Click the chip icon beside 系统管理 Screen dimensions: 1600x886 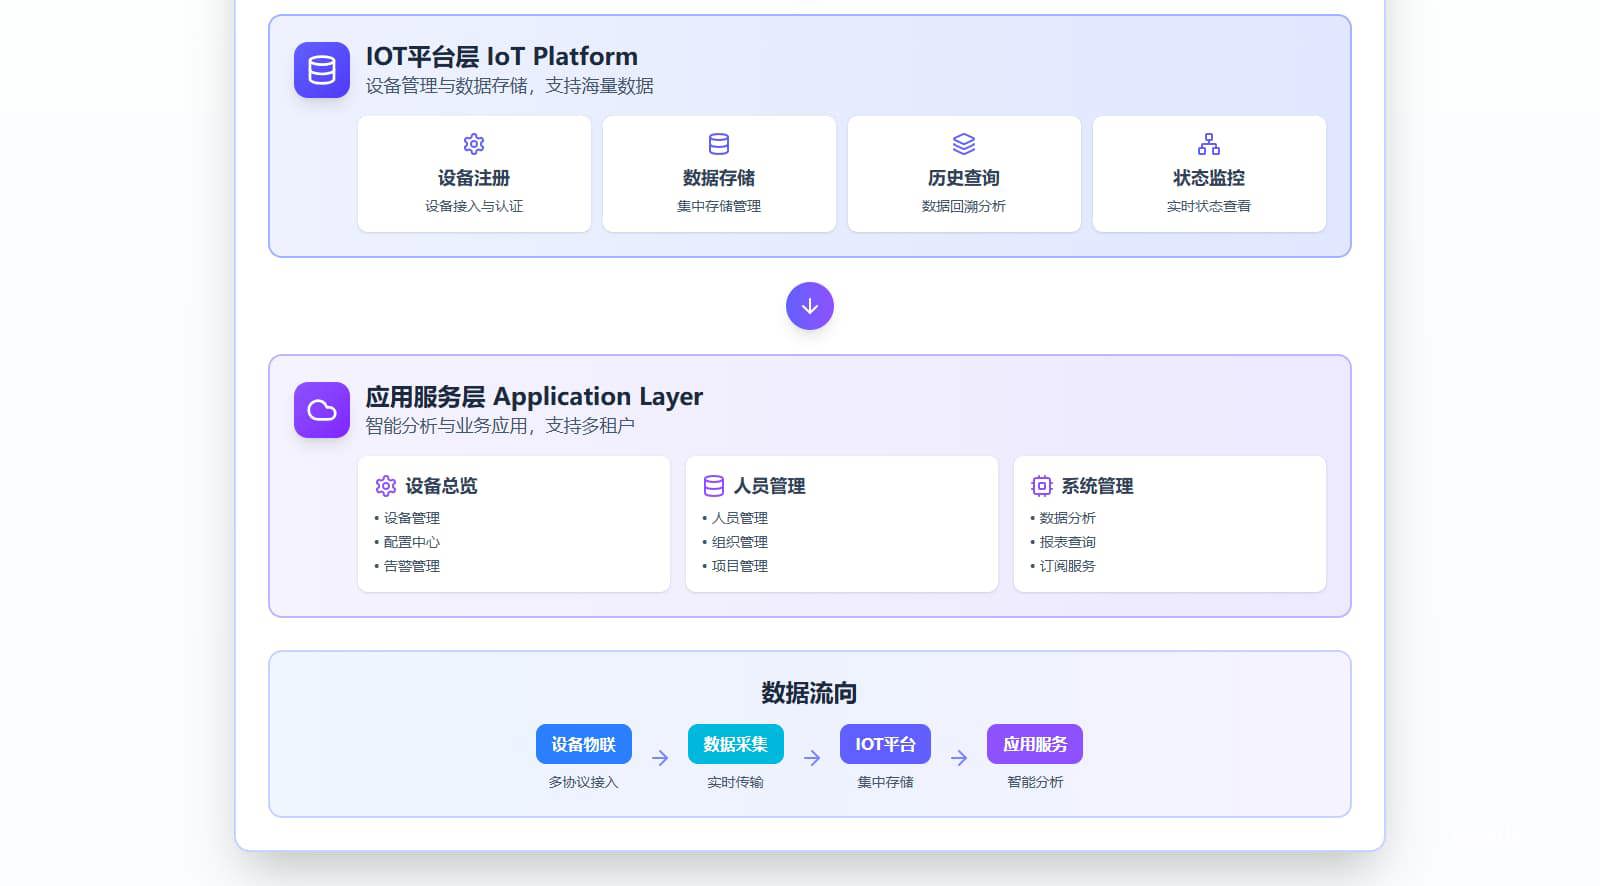pyautogui.click(x=1042, y=486)
